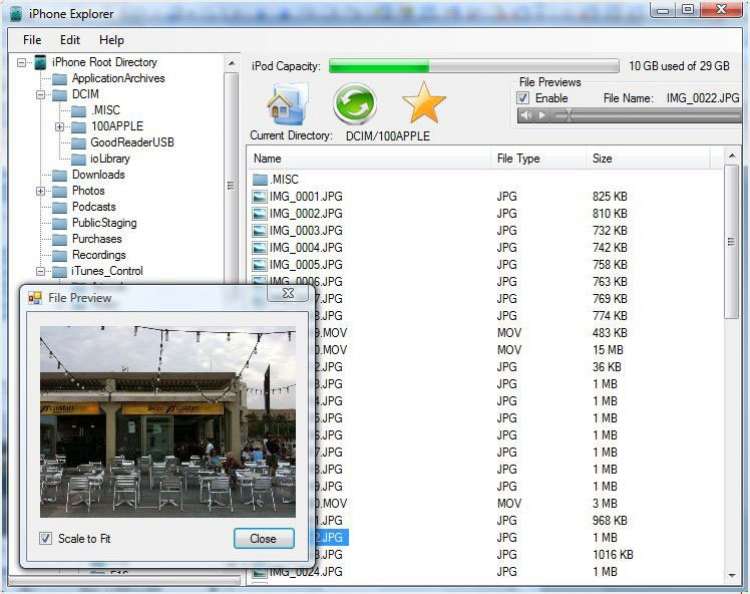Click the Recordings folder icon
This screenshot has width=750, height=594.
pyautogui.click(x=59, y=255)
